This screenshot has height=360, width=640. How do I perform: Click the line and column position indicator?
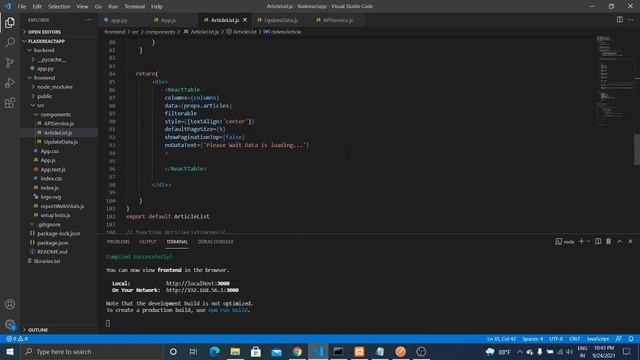point(501,339)
